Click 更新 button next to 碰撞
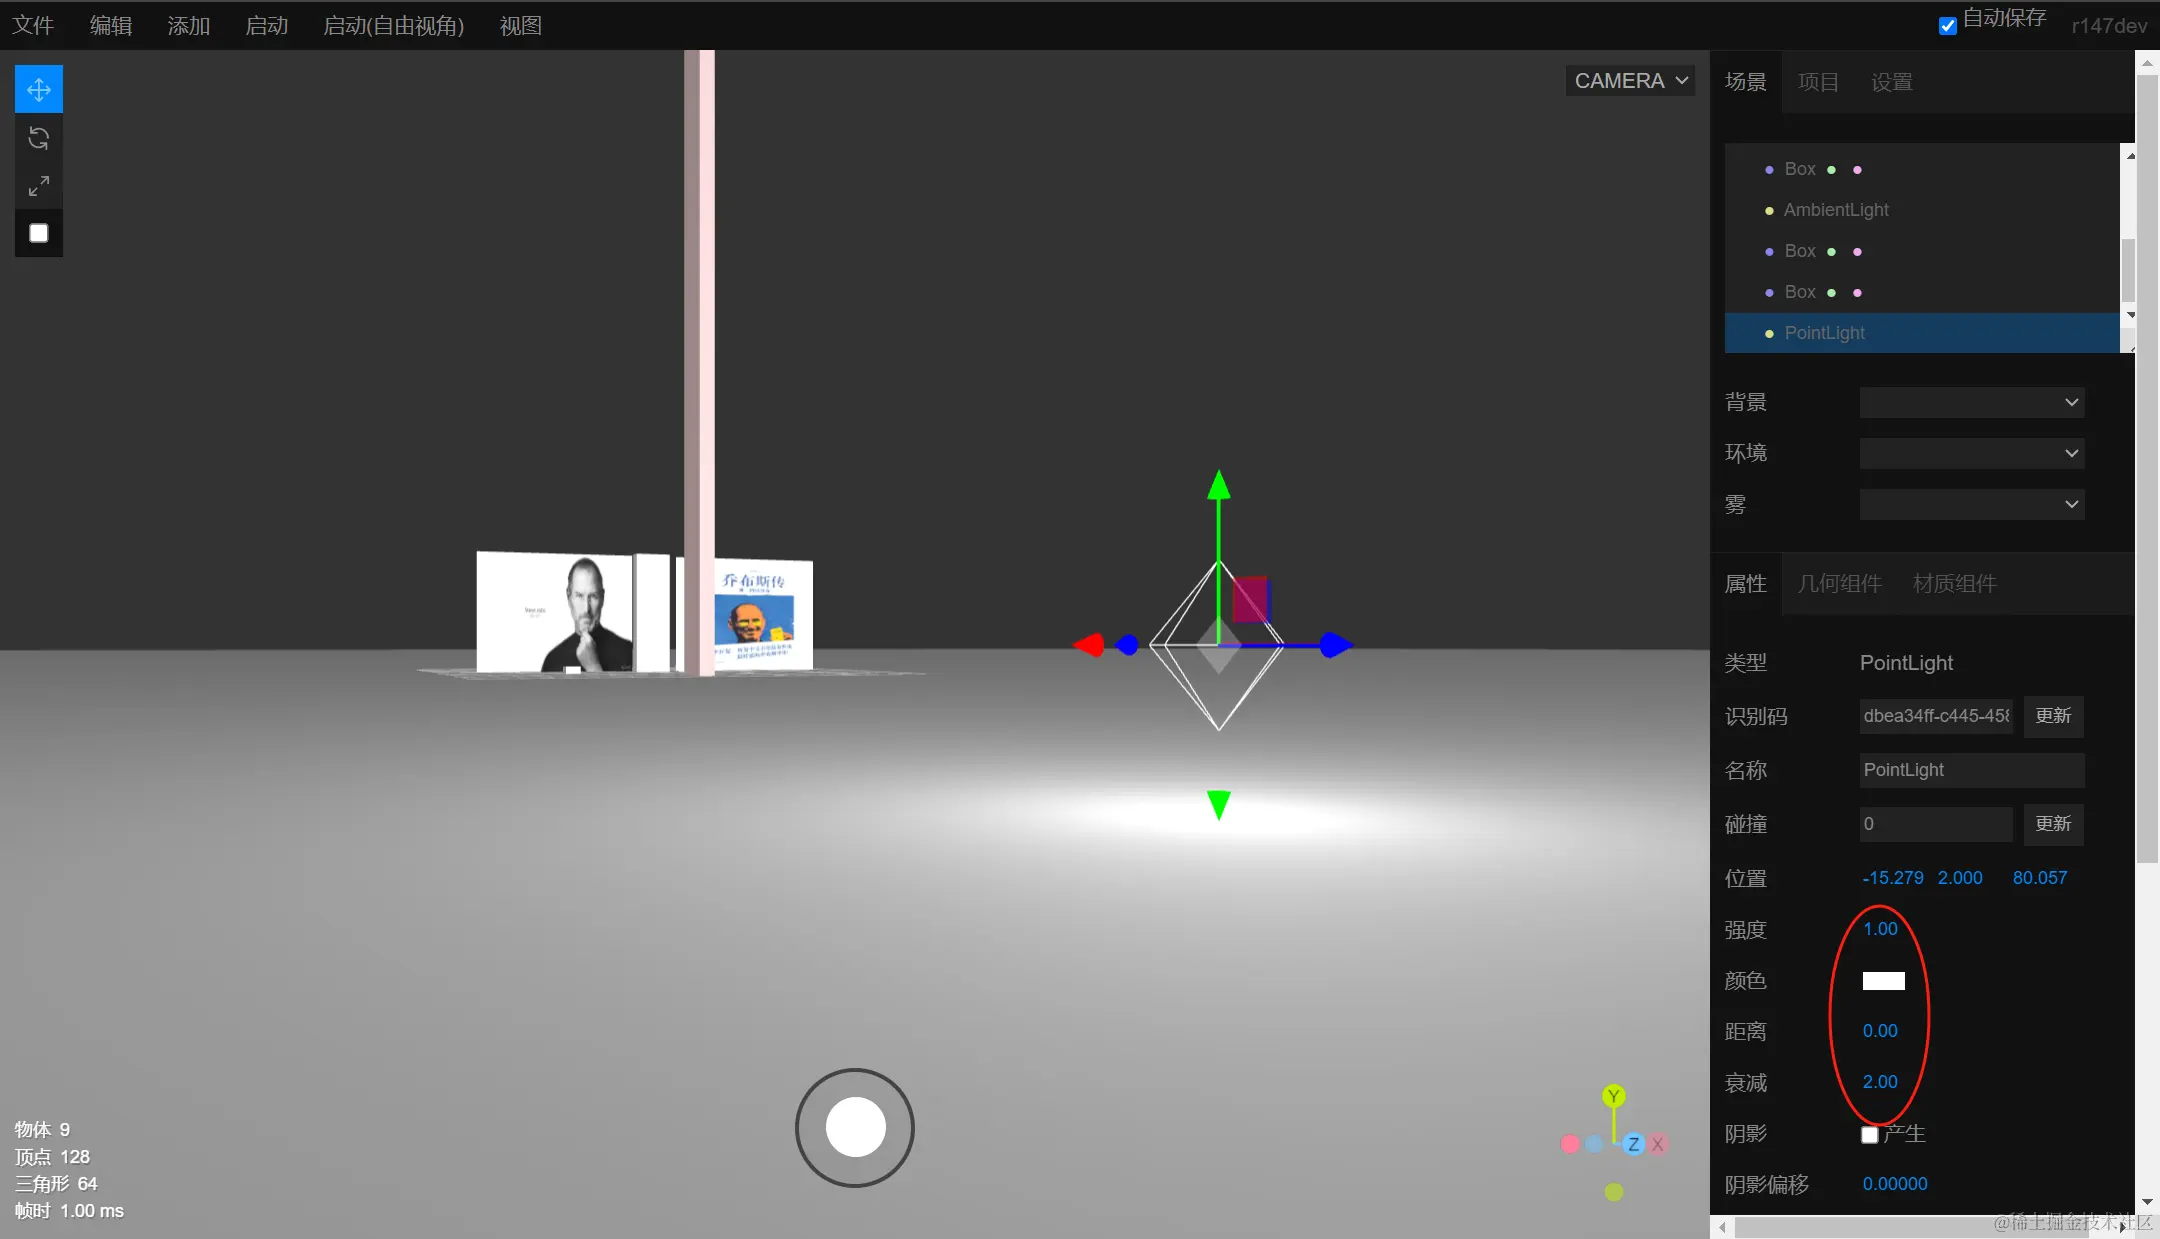The image size is (2160, 1239). 2053,824
